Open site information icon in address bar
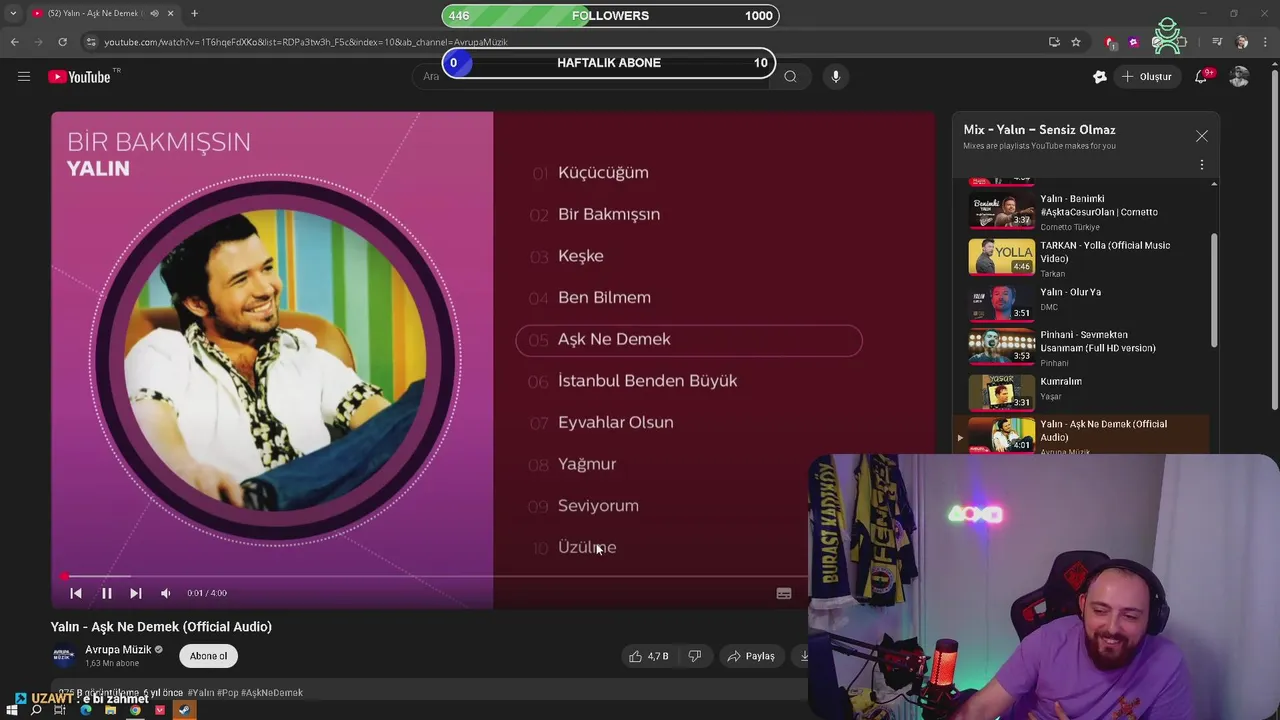The height and width of the screenshot is (720, 1280). coord(91,42)
